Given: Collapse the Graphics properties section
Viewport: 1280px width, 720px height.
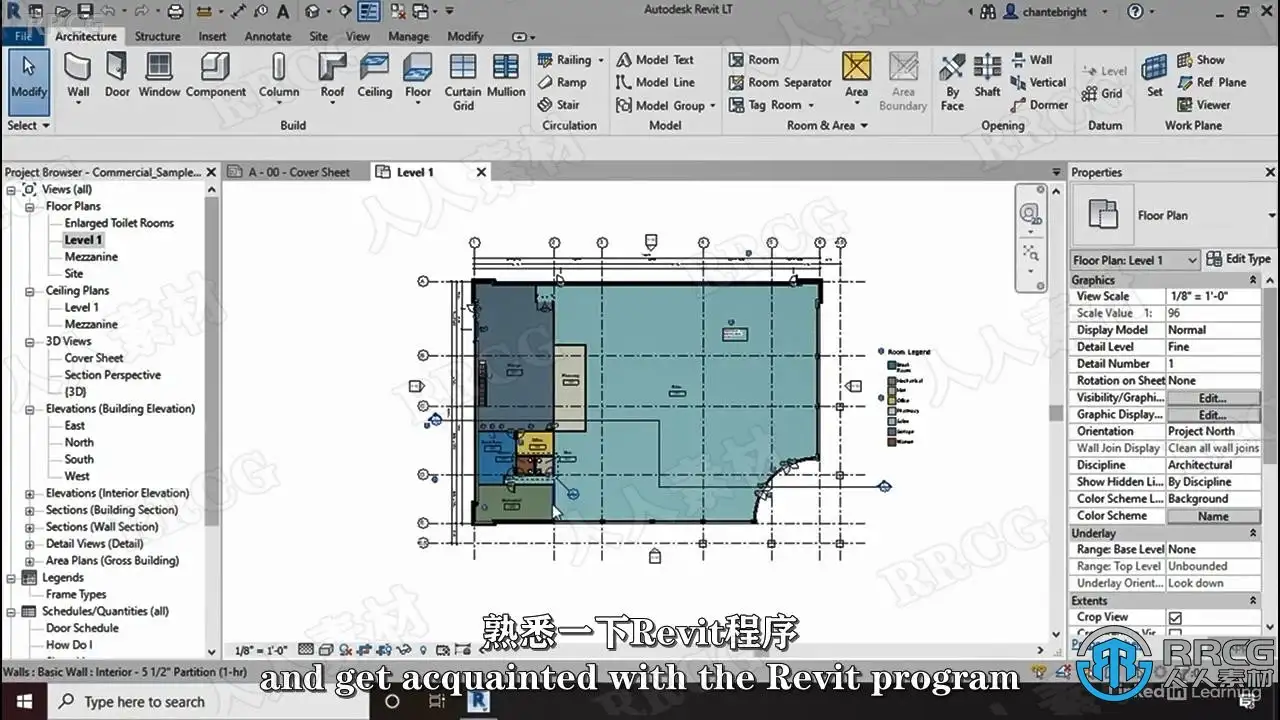Looking at the screenshot, I should tap(1254, 281).
